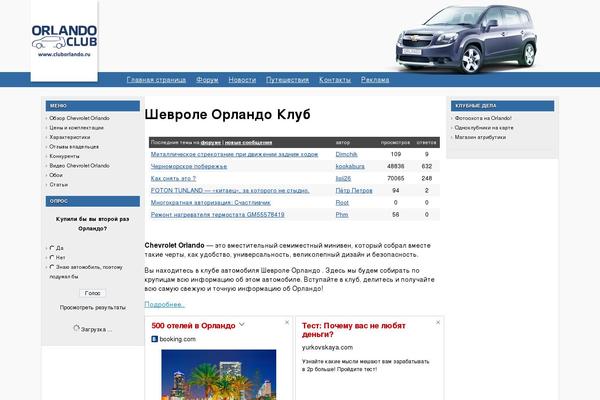
Task: Open topic 'FOTON TUNLAND — китаец'
Action: pyautogui.click(x=230, y=191)
